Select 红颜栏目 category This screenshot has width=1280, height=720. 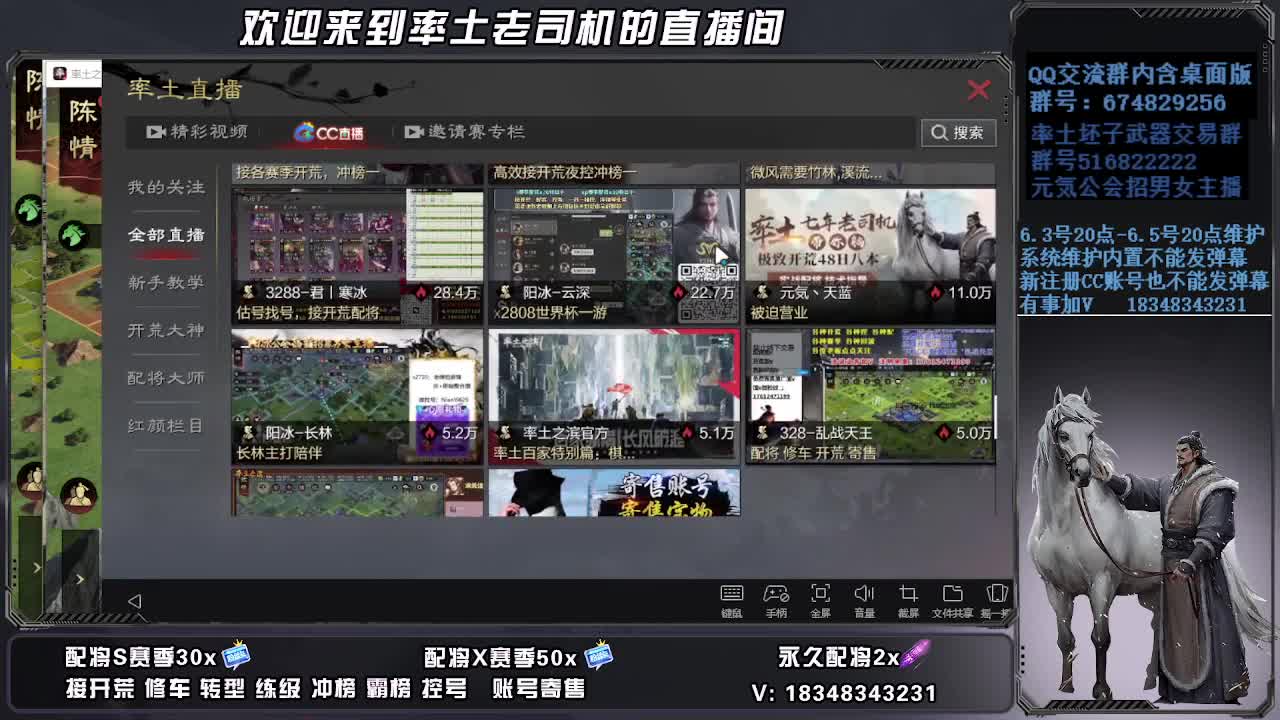coord(166,426)
